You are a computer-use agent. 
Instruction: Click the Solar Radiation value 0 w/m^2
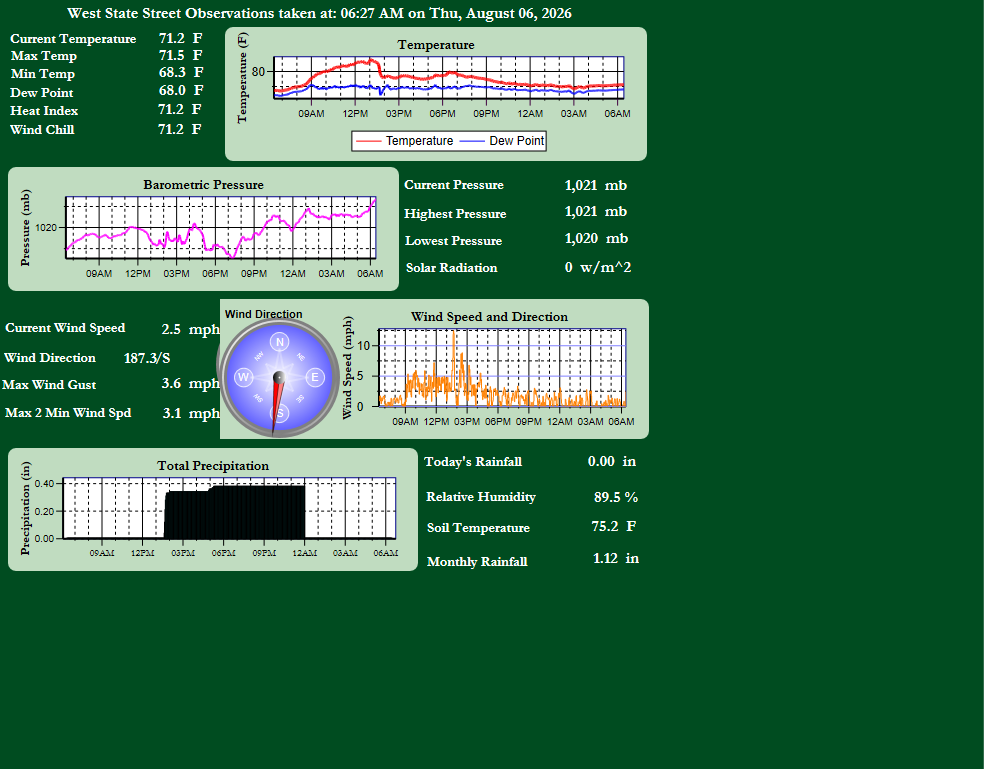coord(597,267)
